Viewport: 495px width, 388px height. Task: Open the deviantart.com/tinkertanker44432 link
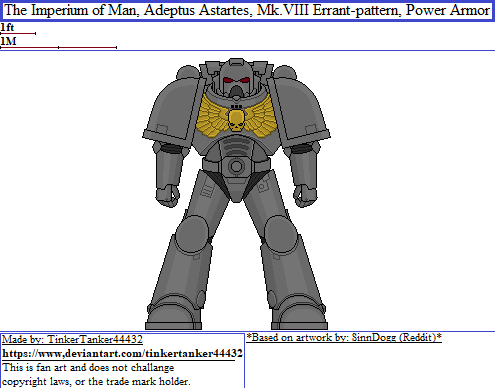(x=122, y=353)
